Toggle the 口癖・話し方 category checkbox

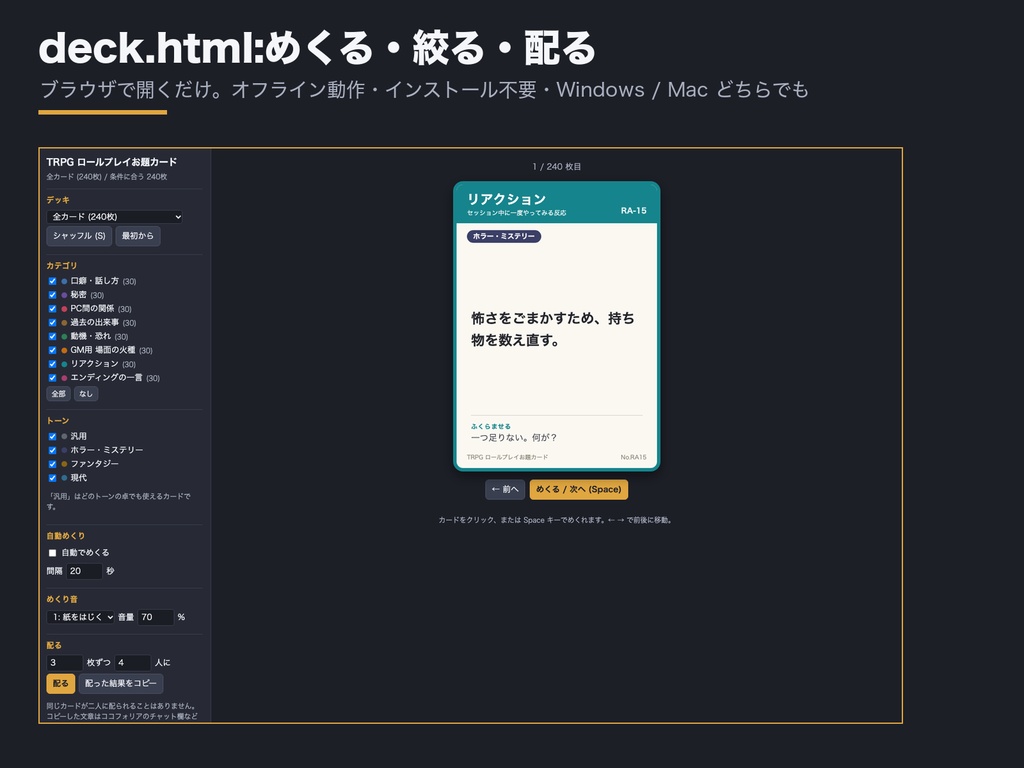coord(52,281)
